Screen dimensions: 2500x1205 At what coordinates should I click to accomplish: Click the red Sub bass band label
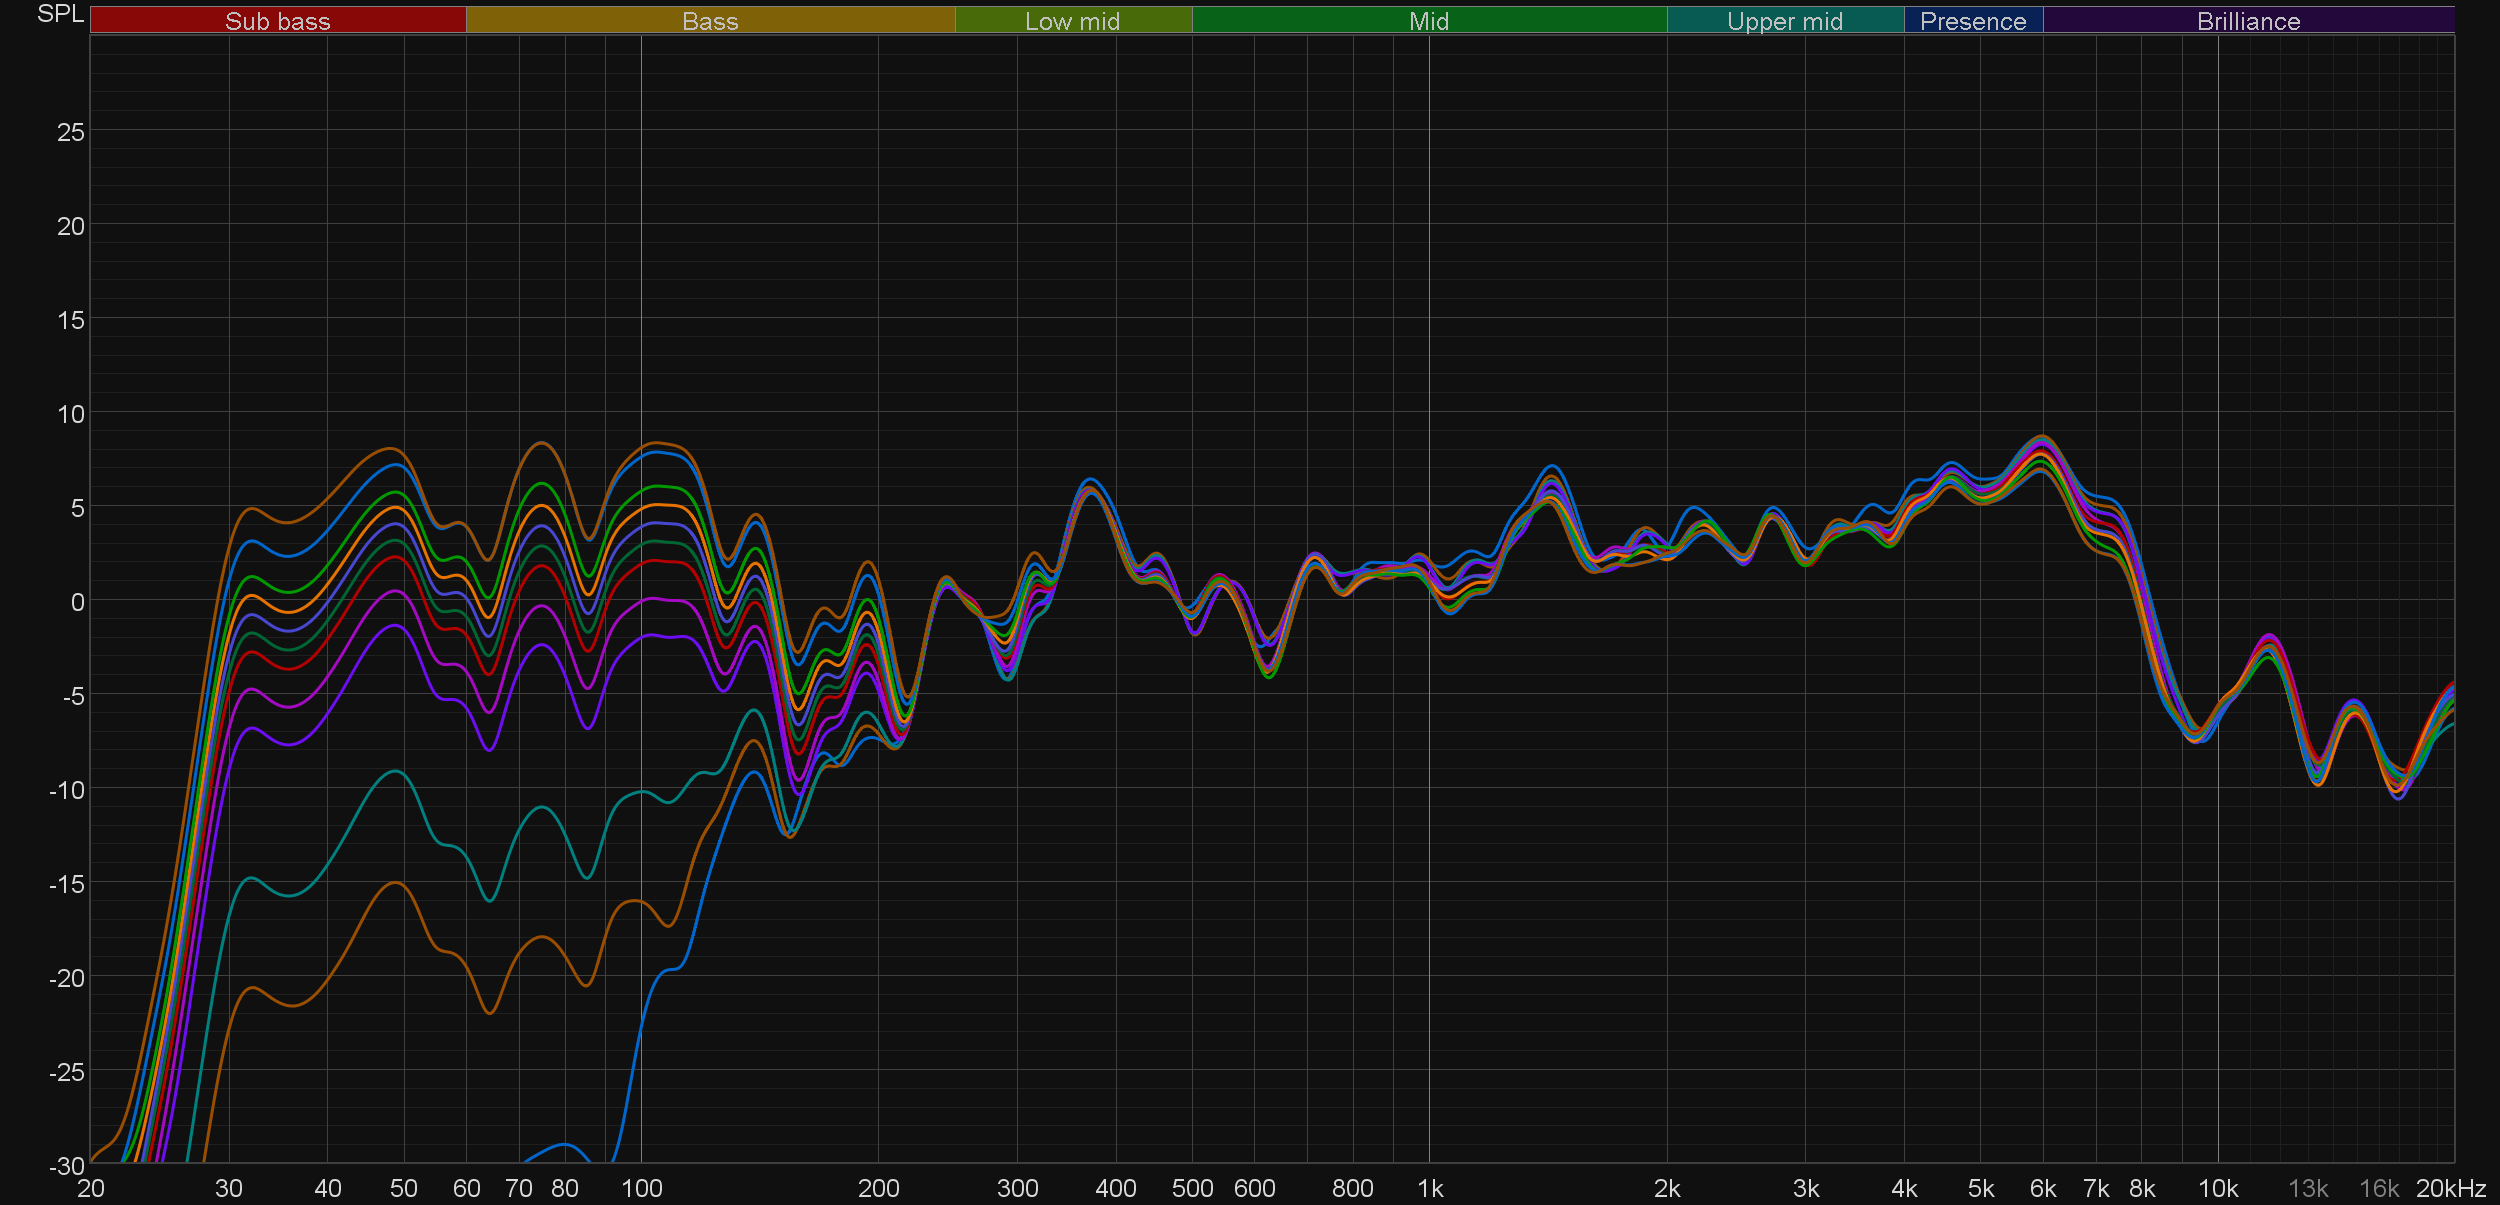coord(277,21)
